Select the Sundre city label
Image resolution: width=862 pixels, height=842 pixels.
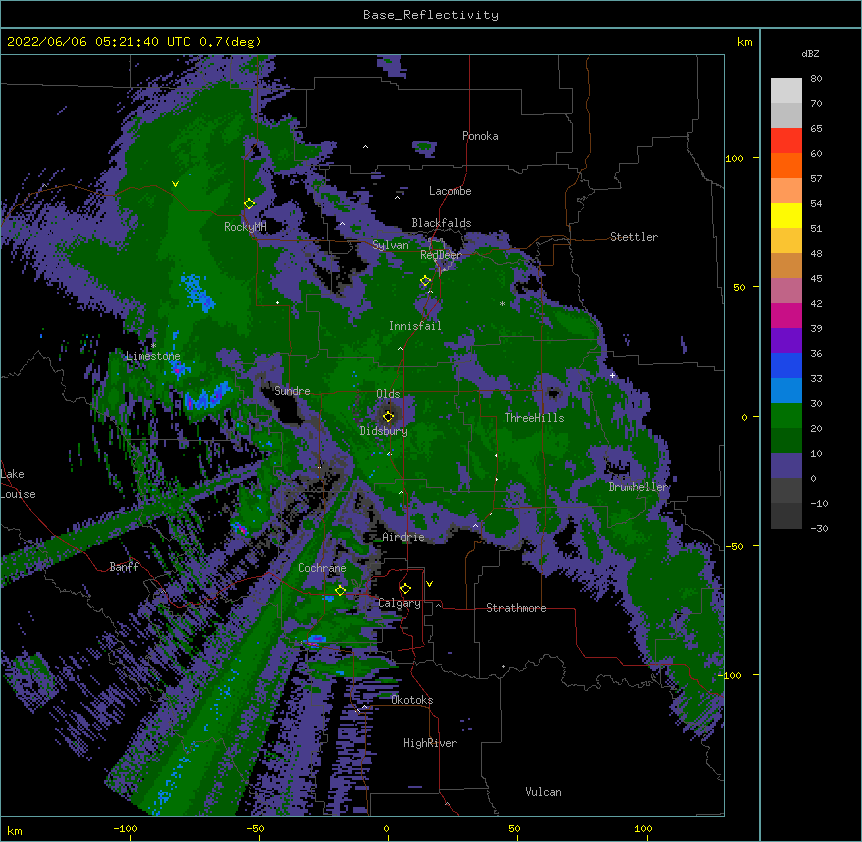pyautogui.click(x=292, y=391)
